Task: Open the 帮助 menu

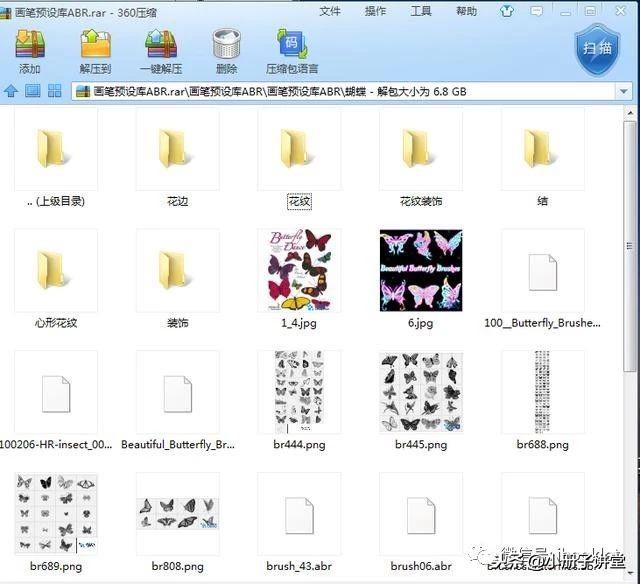Action: click(467, 11)
